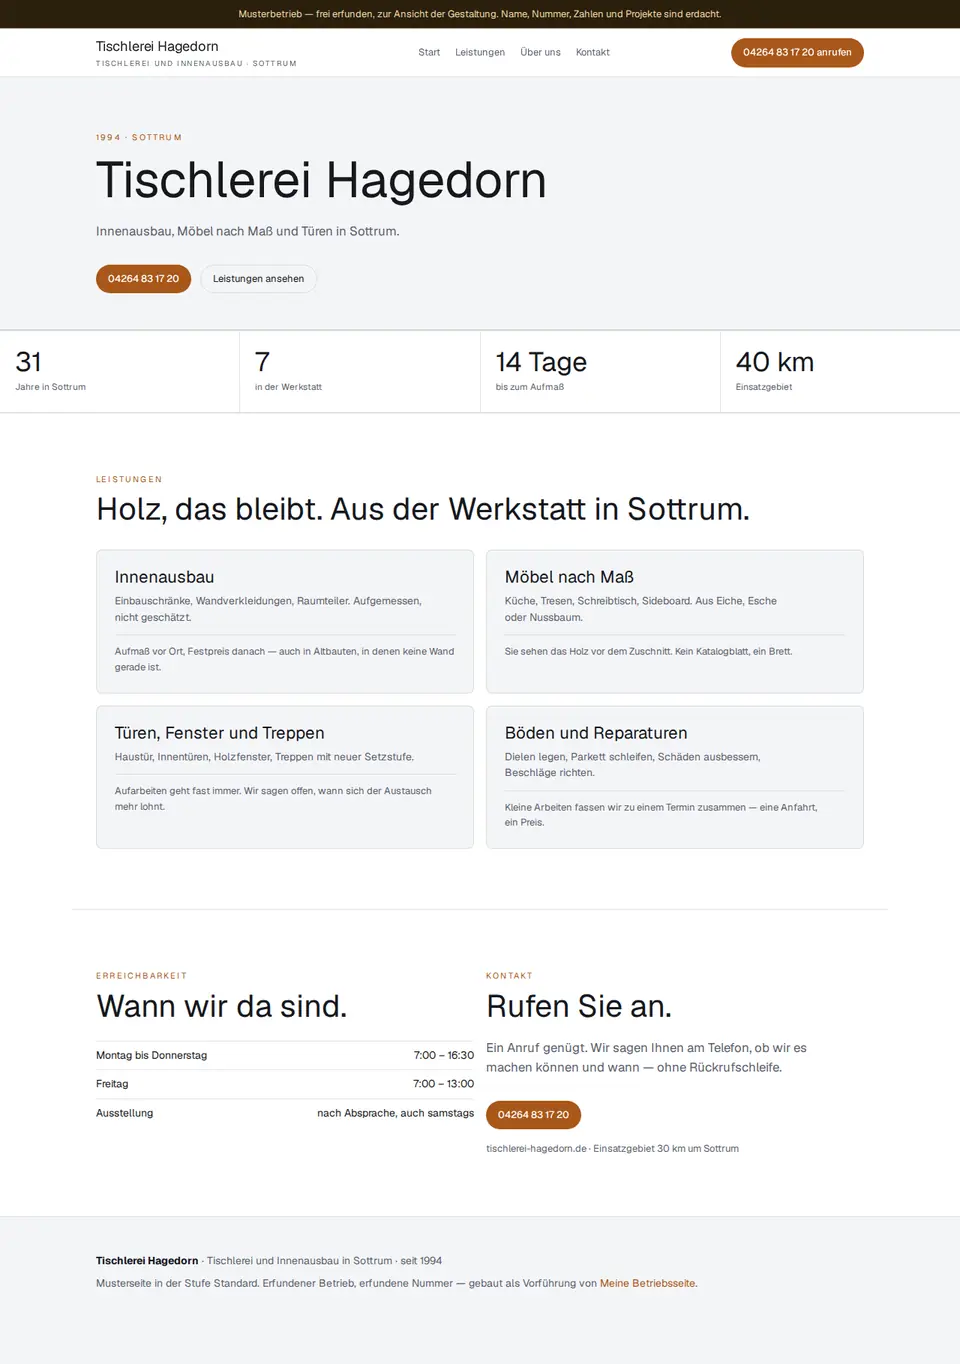Viewport: 960px width, 1364px height.
Task: Click the 'Kleine Arbeiten fassen wir' card text
Action: tap(661, 815)
